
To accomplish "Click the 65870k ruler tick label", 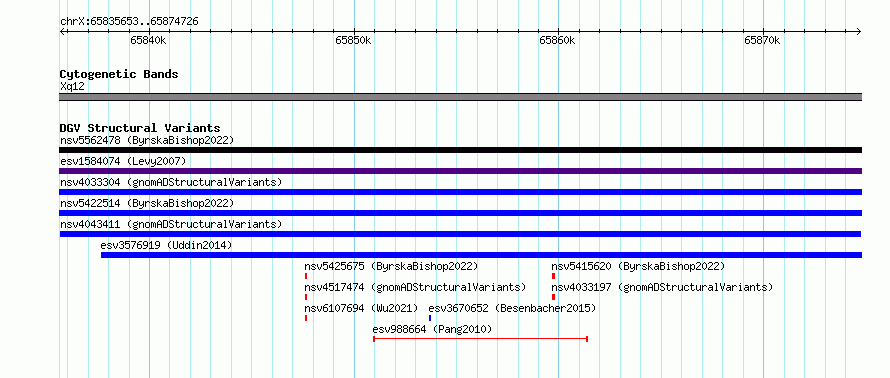I will (x=762, y=40).
